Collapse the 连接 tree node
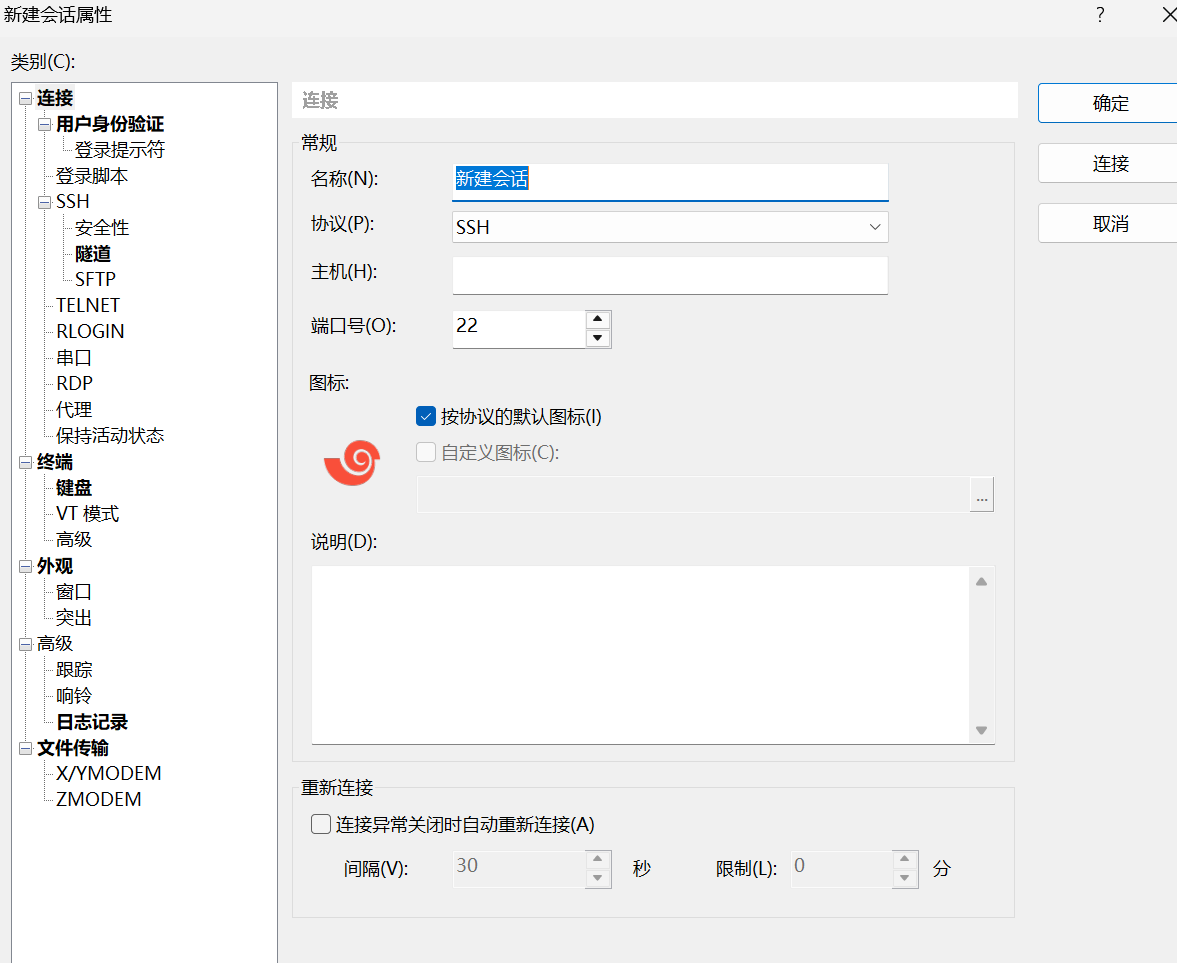The height and width of the screenshot is (963, 1177). click(26, 98)
